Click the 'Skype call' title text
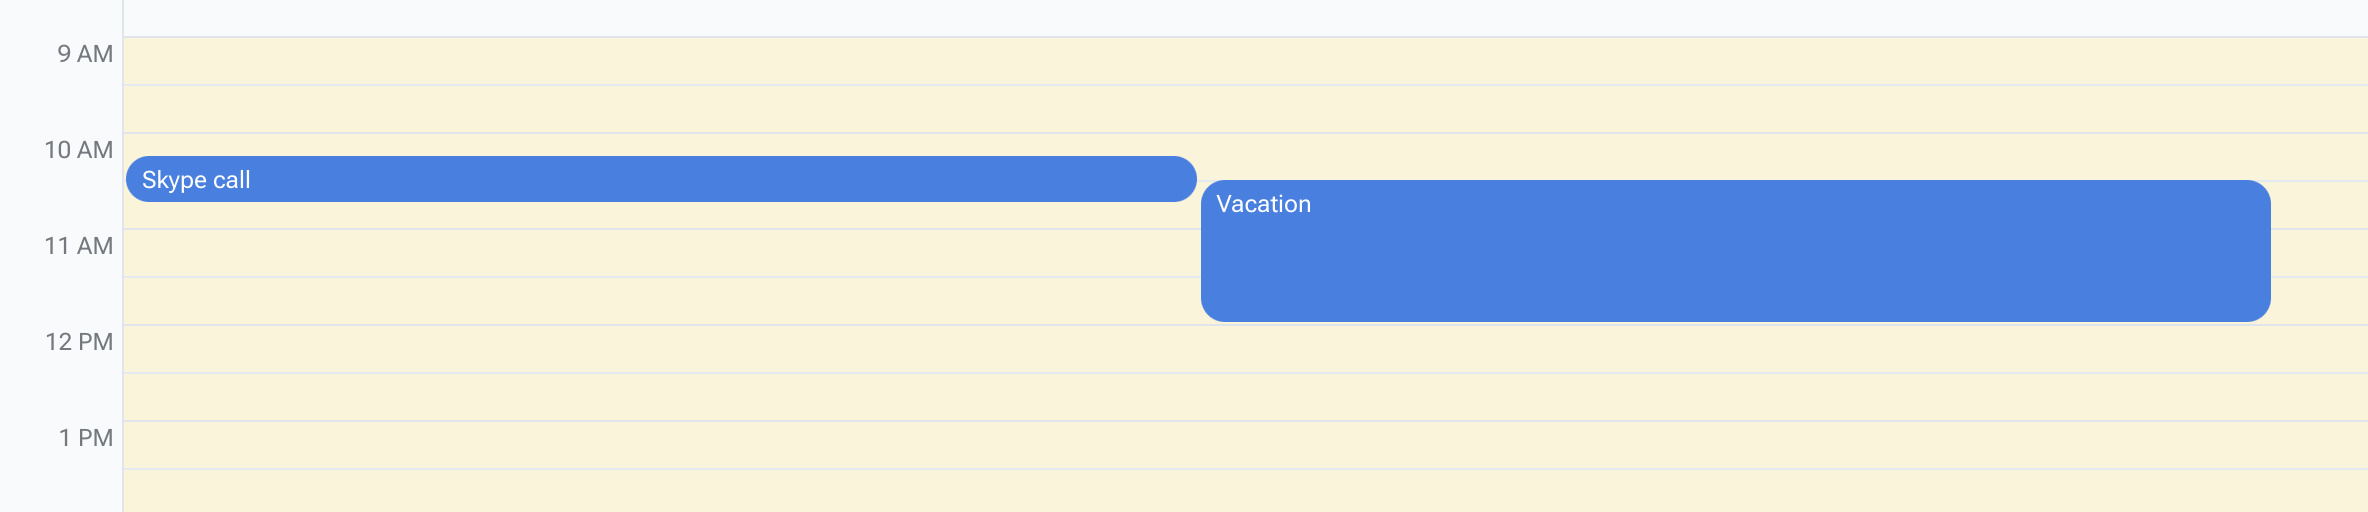Viewport: 2368px width, 512px height. click(196, 180)
